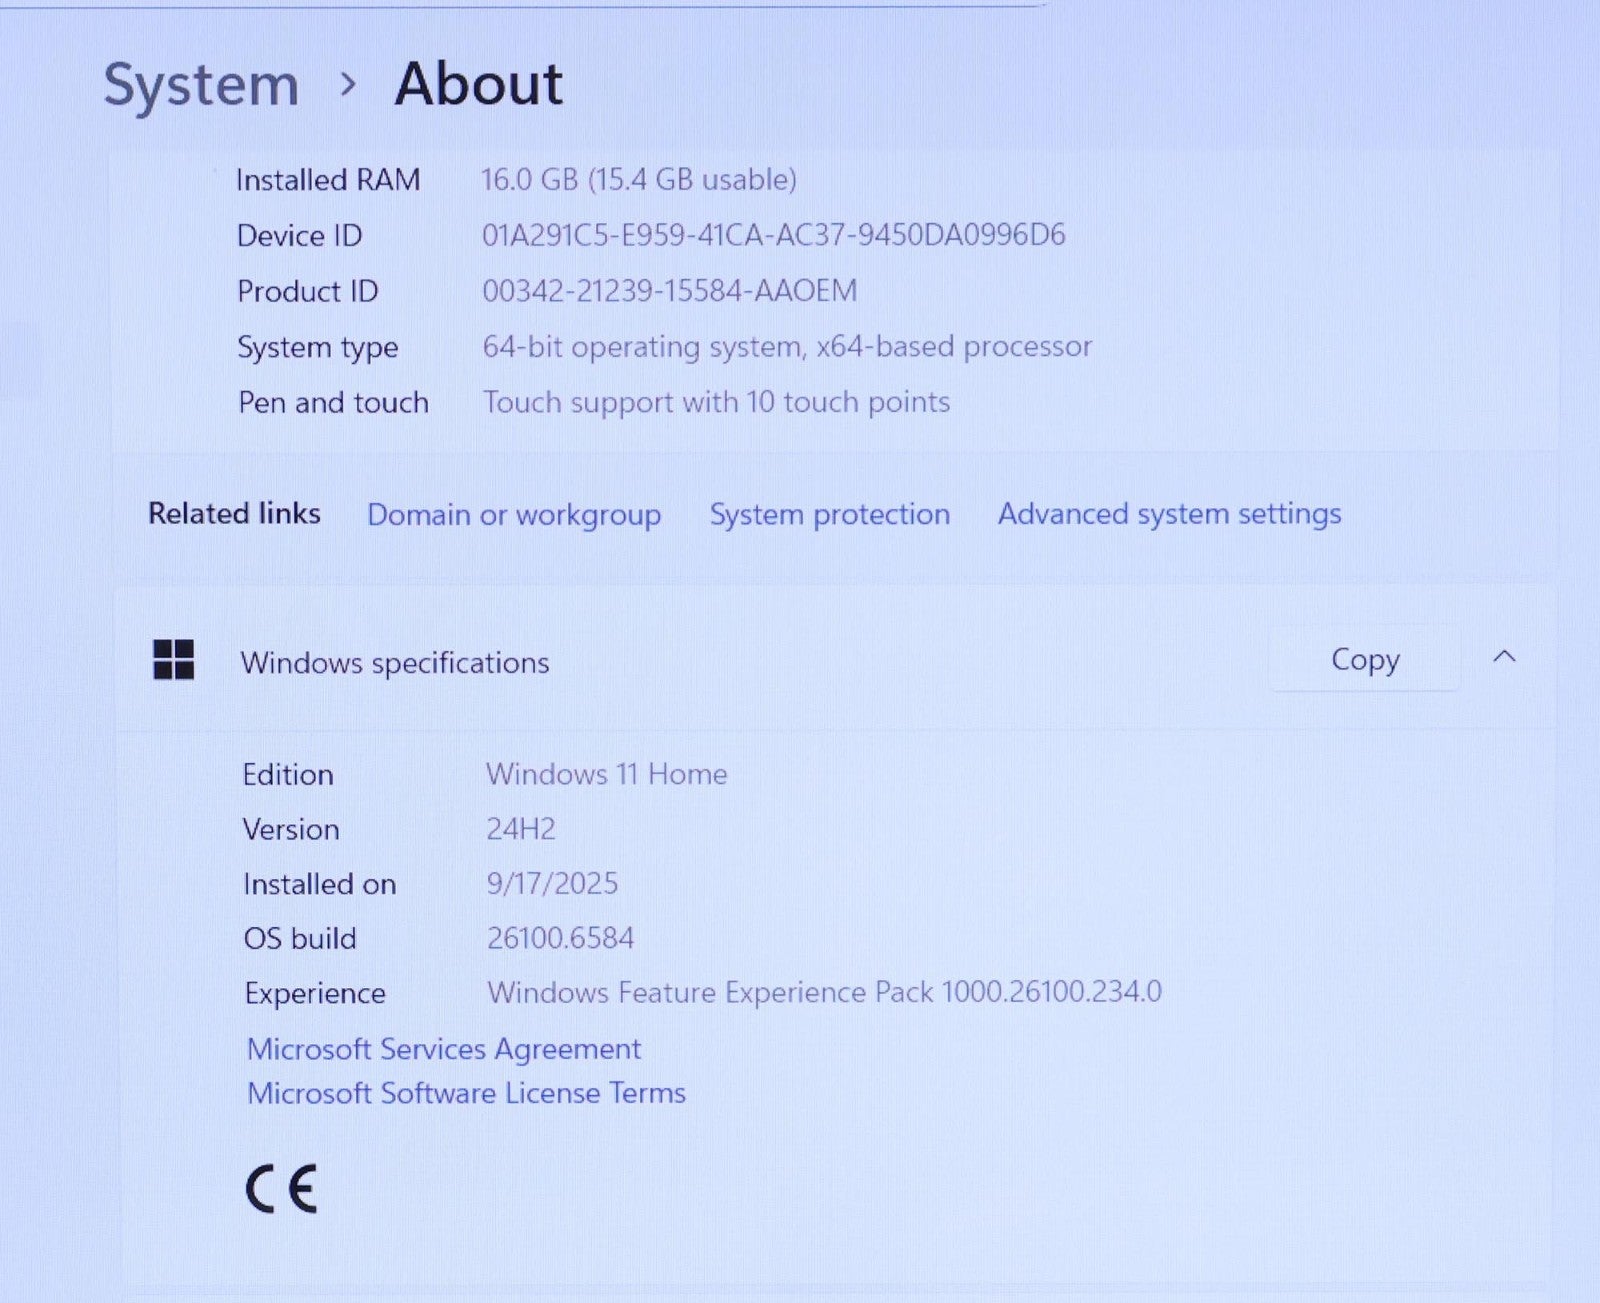This screenshot has height=1303, width=1600.
Task: Open the Microsoft Services Agreement
Action: (444, 1049)
